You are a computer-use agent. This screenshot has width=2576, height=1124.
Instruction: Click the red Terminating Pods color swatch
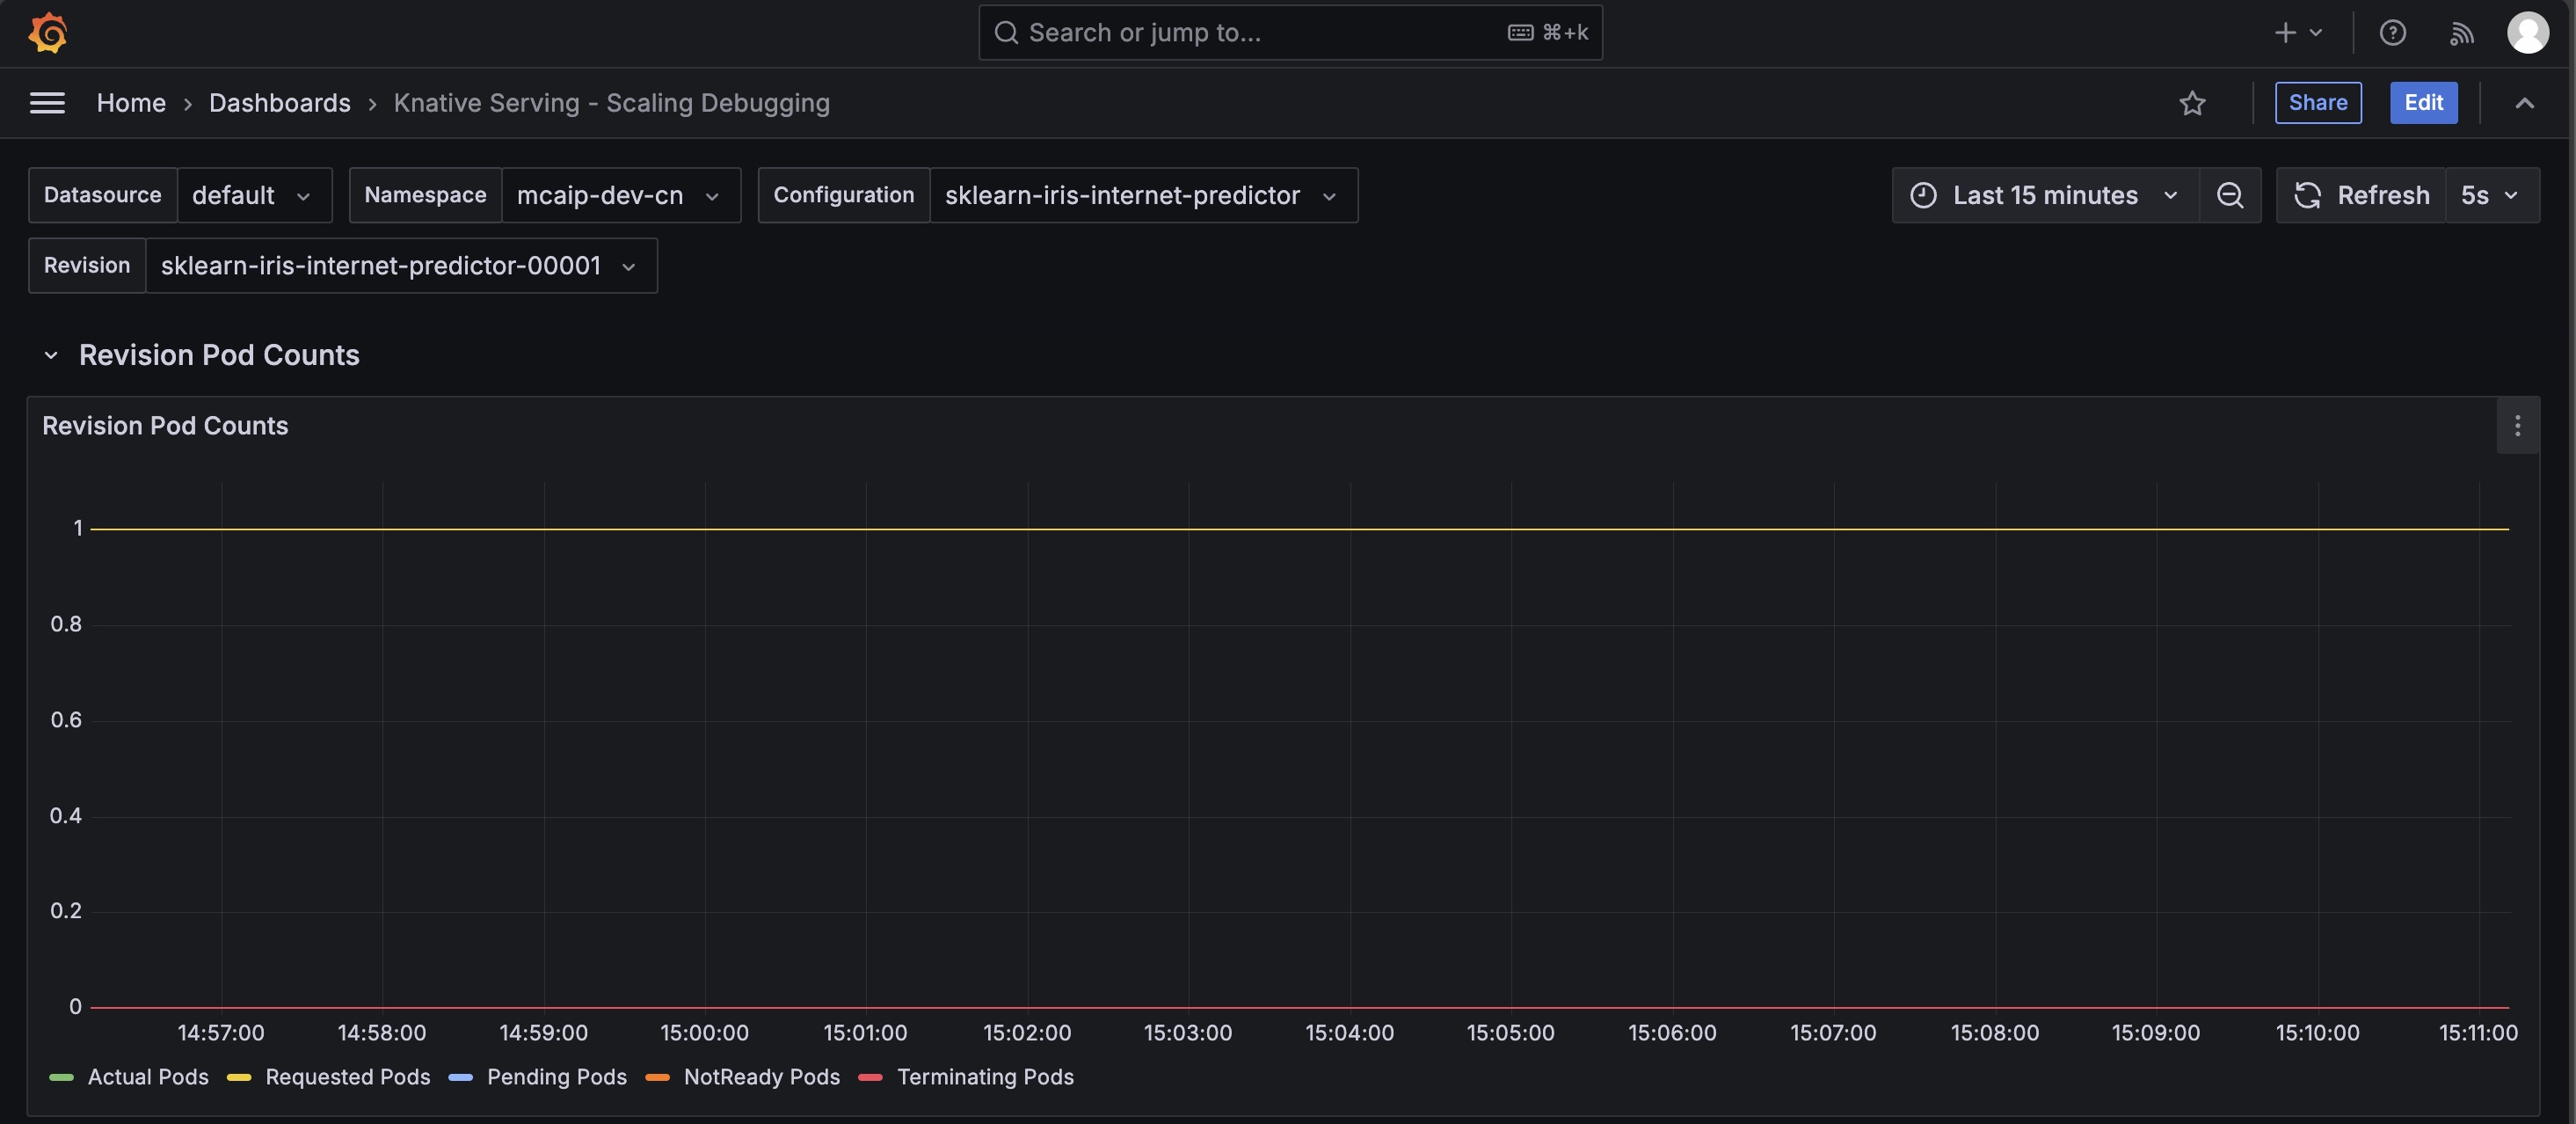[x=870, y=1078]
